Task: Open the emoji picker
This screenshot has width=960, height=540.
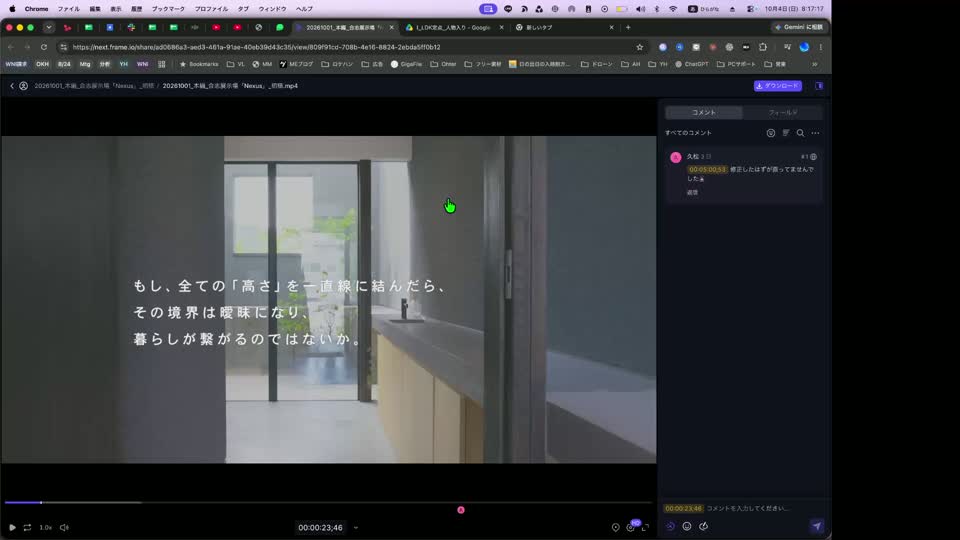Action: tap(687, 527)
